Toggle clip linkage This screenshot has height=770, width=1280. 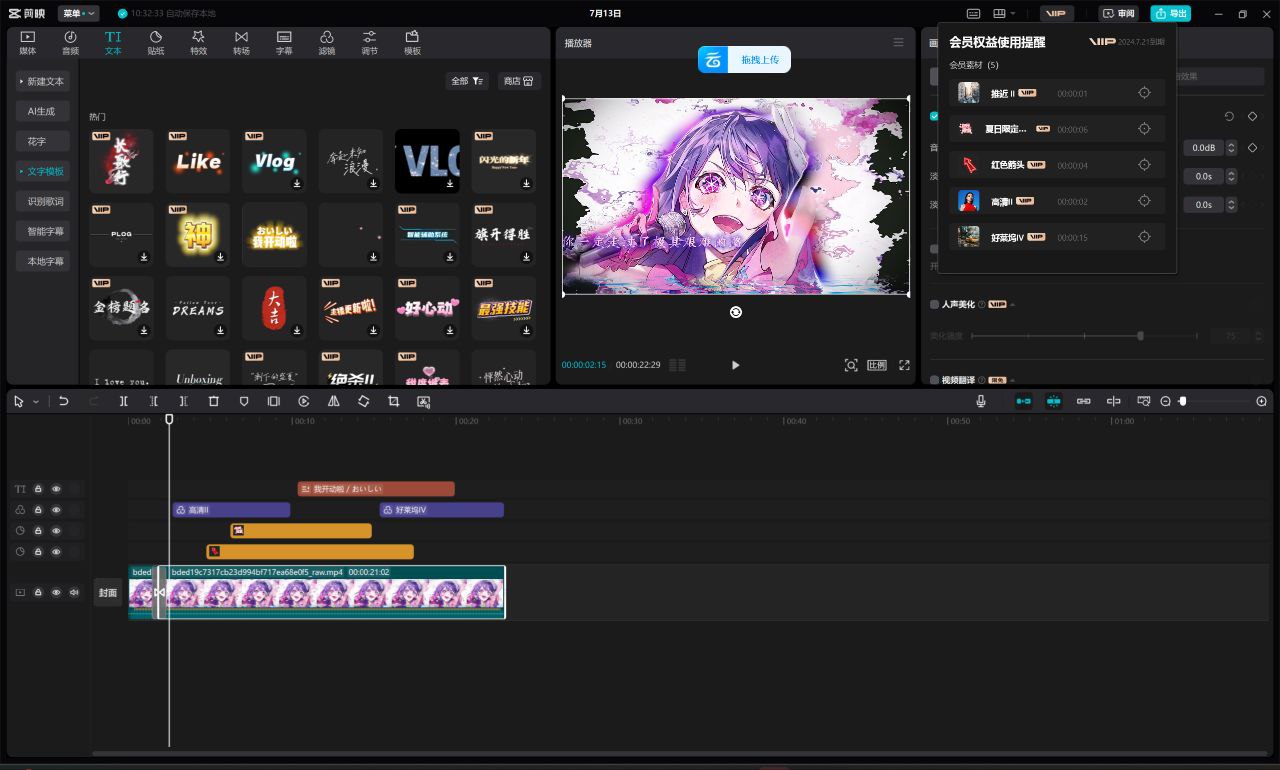[x=1083, y=401]
